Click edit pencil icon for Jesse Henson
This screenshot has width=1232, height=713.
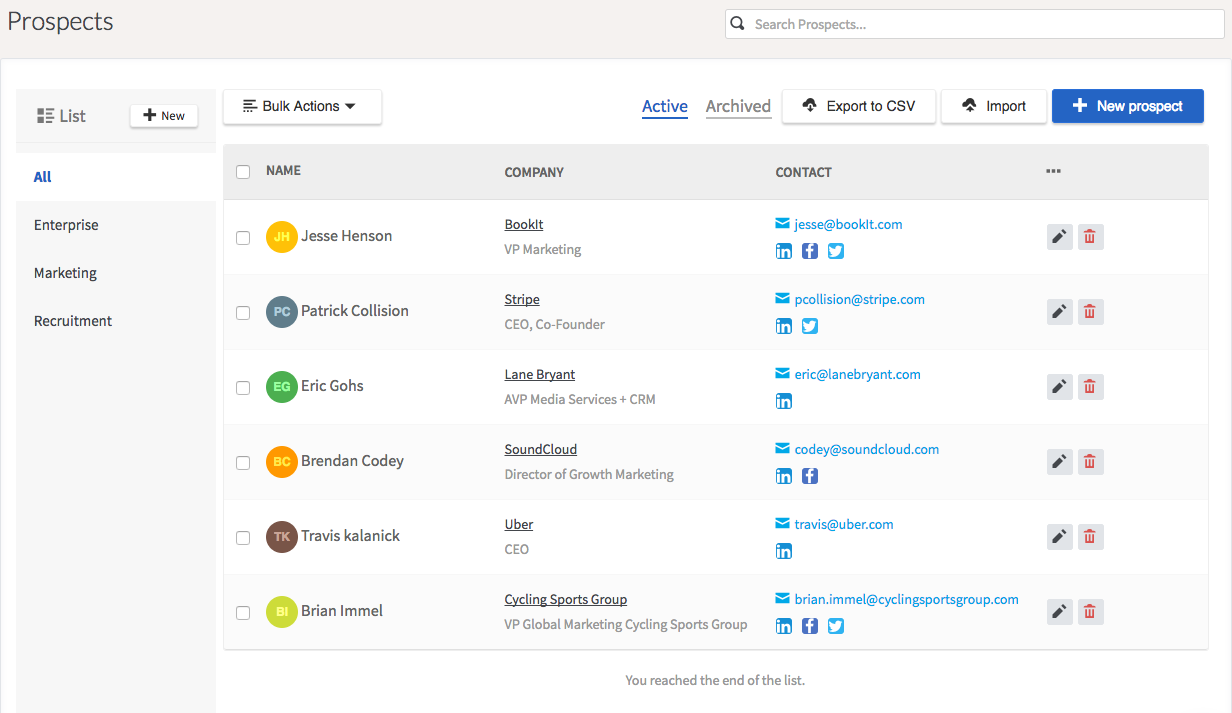(1059, 237)
